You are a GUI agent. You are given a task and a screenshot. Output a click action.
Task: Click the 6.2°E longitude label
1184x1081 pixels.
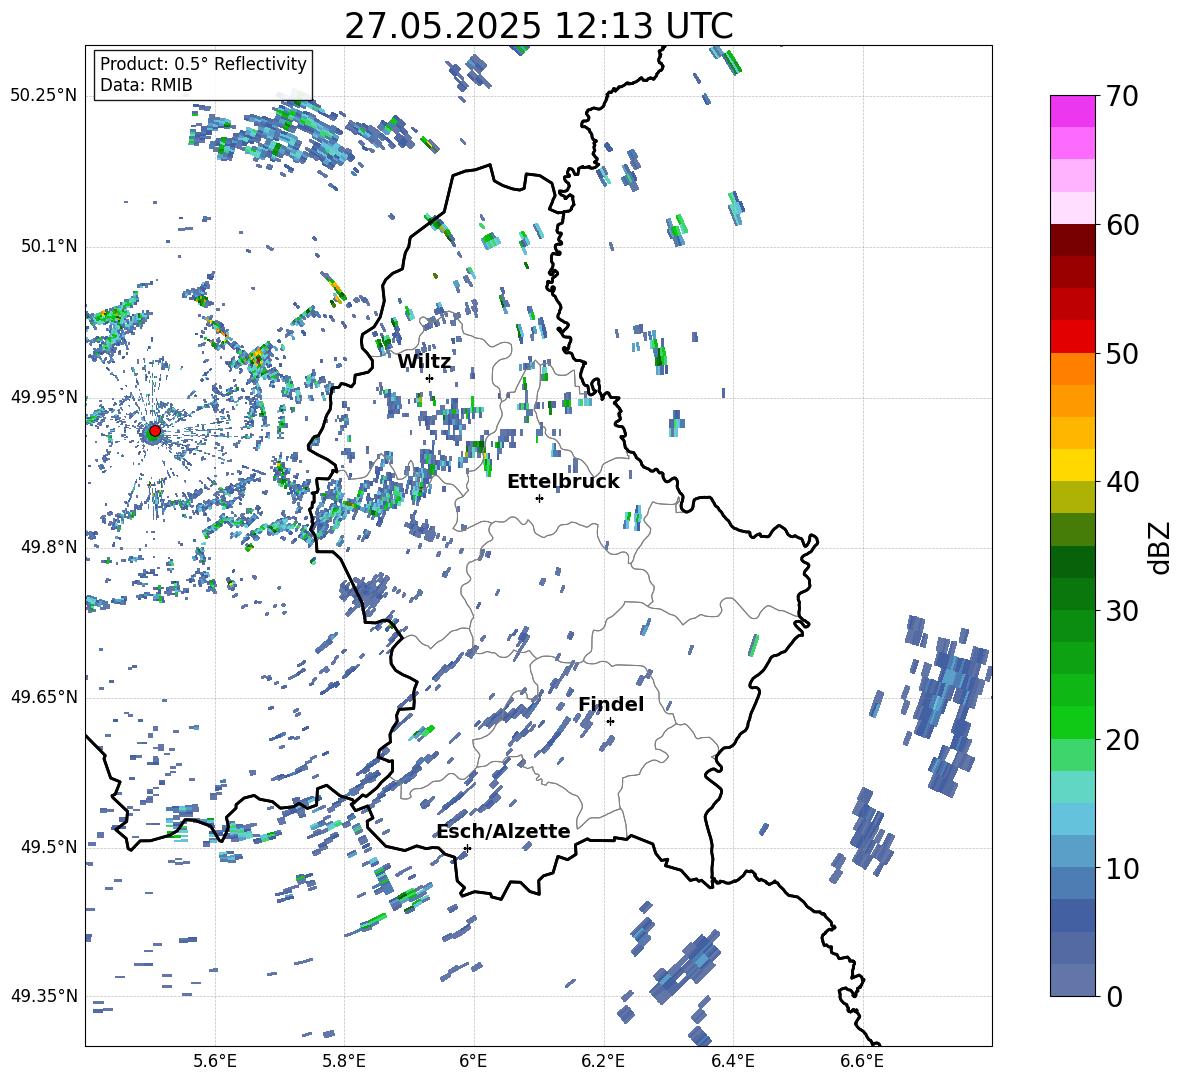(603, 1061)
